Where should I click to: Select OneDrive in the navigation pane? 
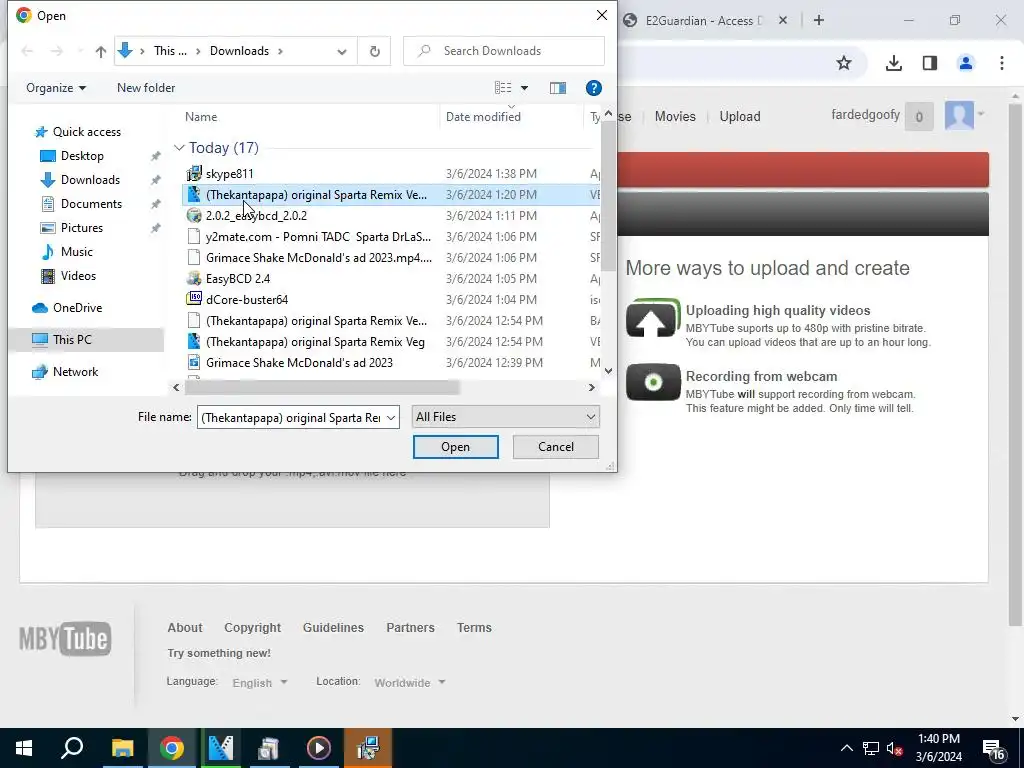click(x=77, y=308)
